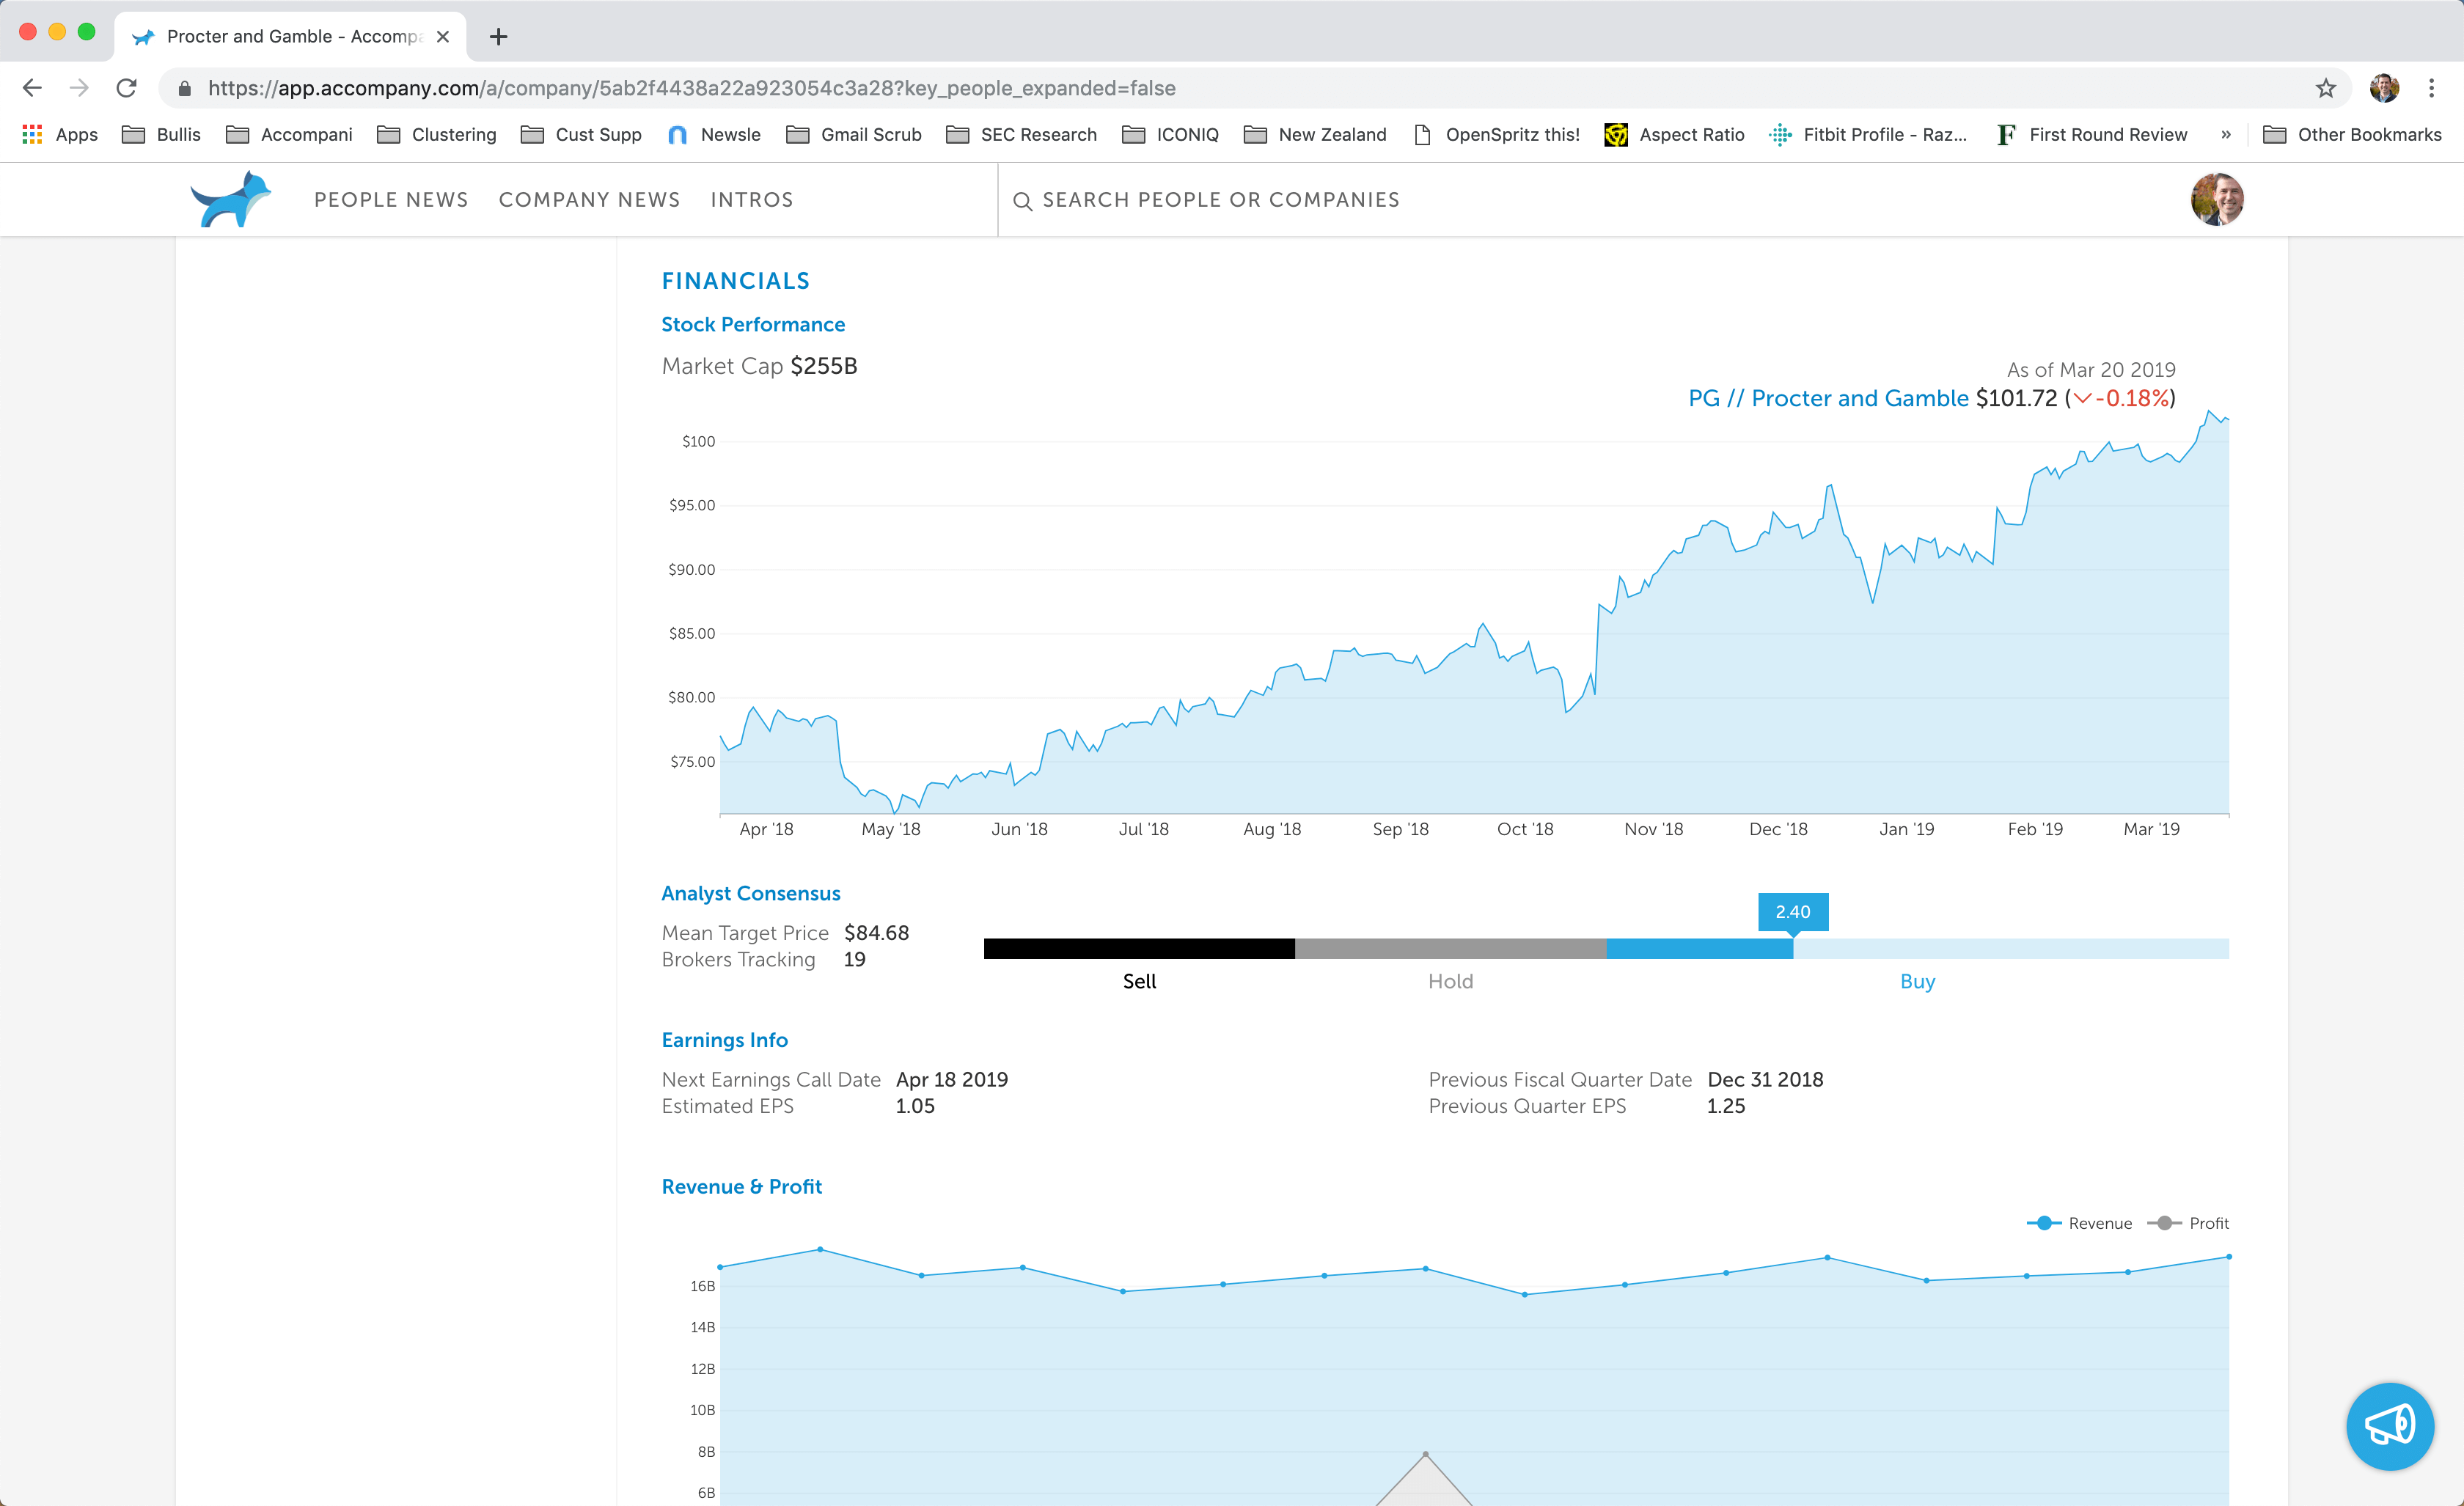The height and width of the screenshot is (1506, 2464).
Task: Open the Other Bookmarks folder
Action: (x=2352, y=134)
